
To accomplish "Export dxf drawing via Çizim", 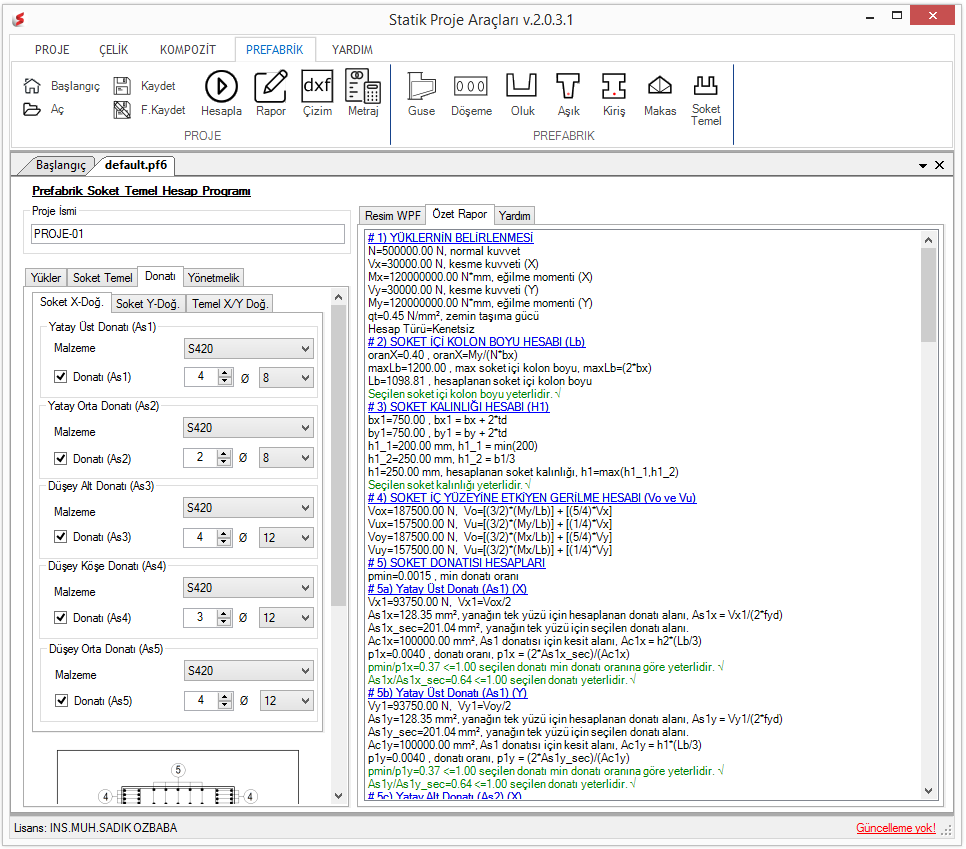I will [x=317, y=93].
